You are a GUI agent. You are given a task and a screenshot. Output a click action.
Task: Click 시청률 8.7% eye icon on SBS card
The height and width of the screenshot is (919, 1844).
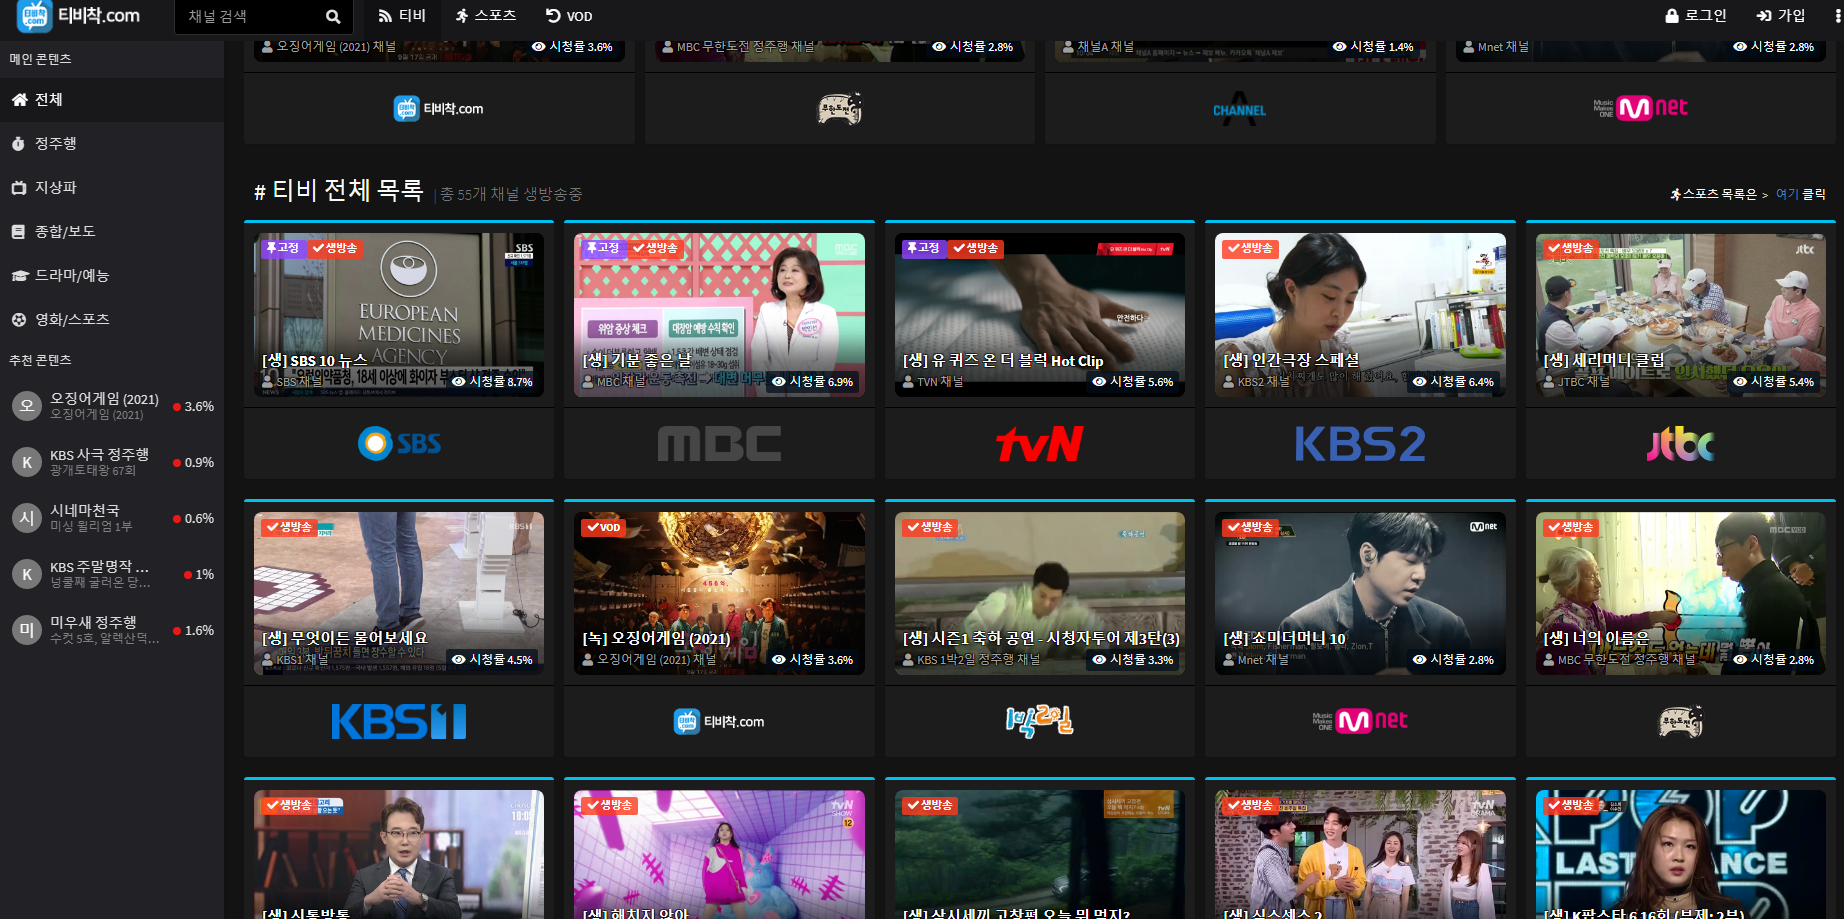(459, 381)
